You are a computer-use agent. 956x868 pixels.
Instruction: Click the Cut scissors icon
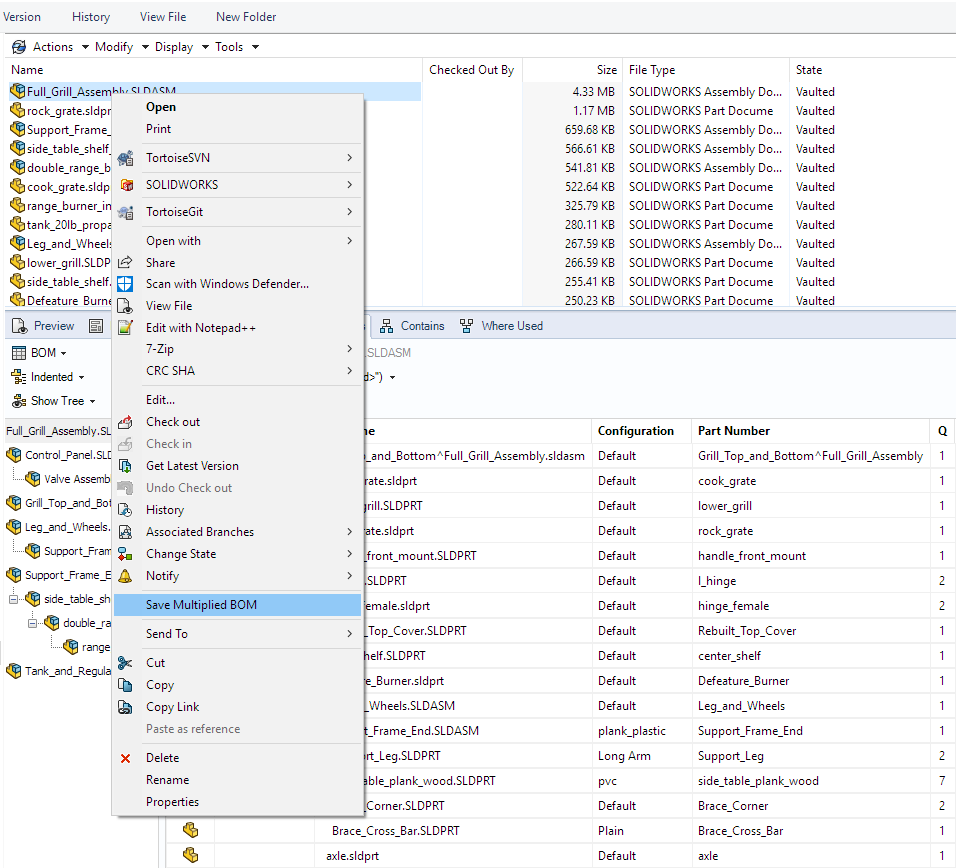(125, 663)
